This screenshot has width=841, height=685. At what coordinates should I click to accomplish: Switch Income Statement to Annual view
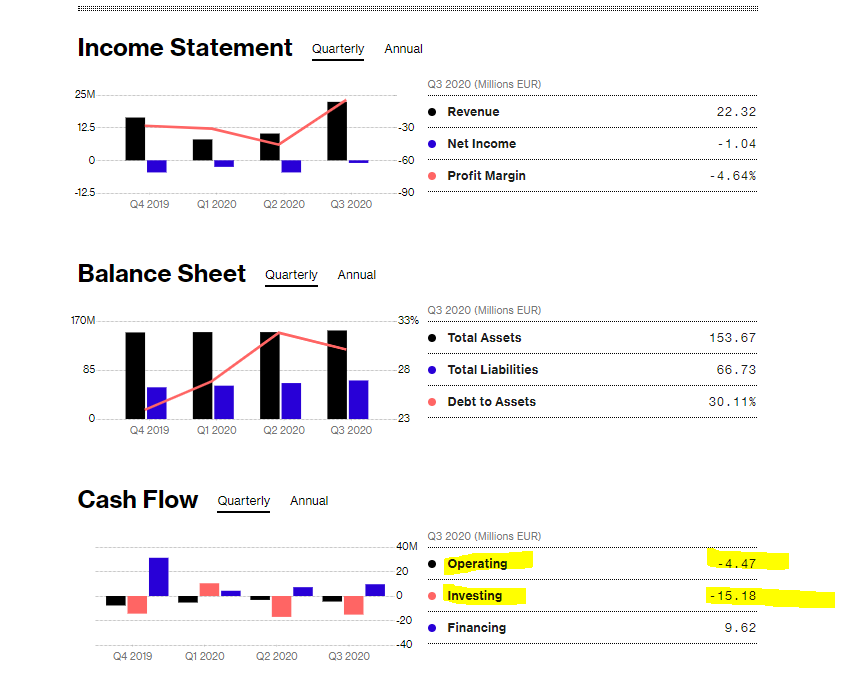(x=403, y=49)
